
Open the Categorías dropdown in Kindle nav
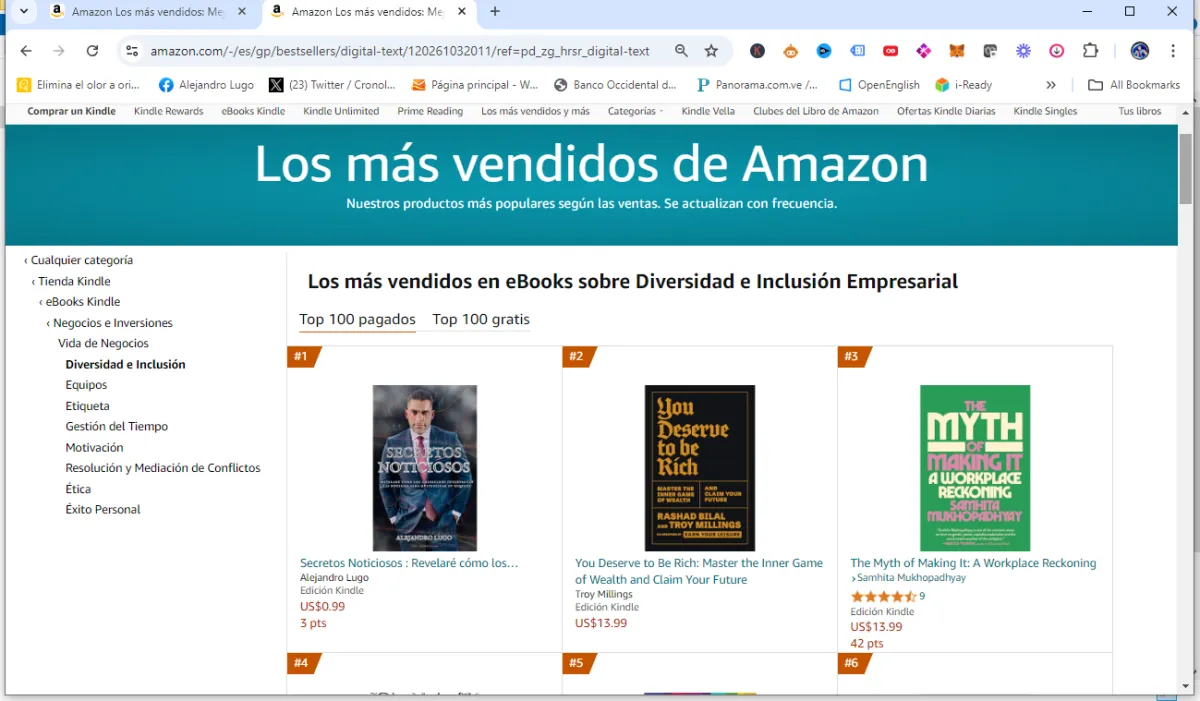click(x=635, y=111)
